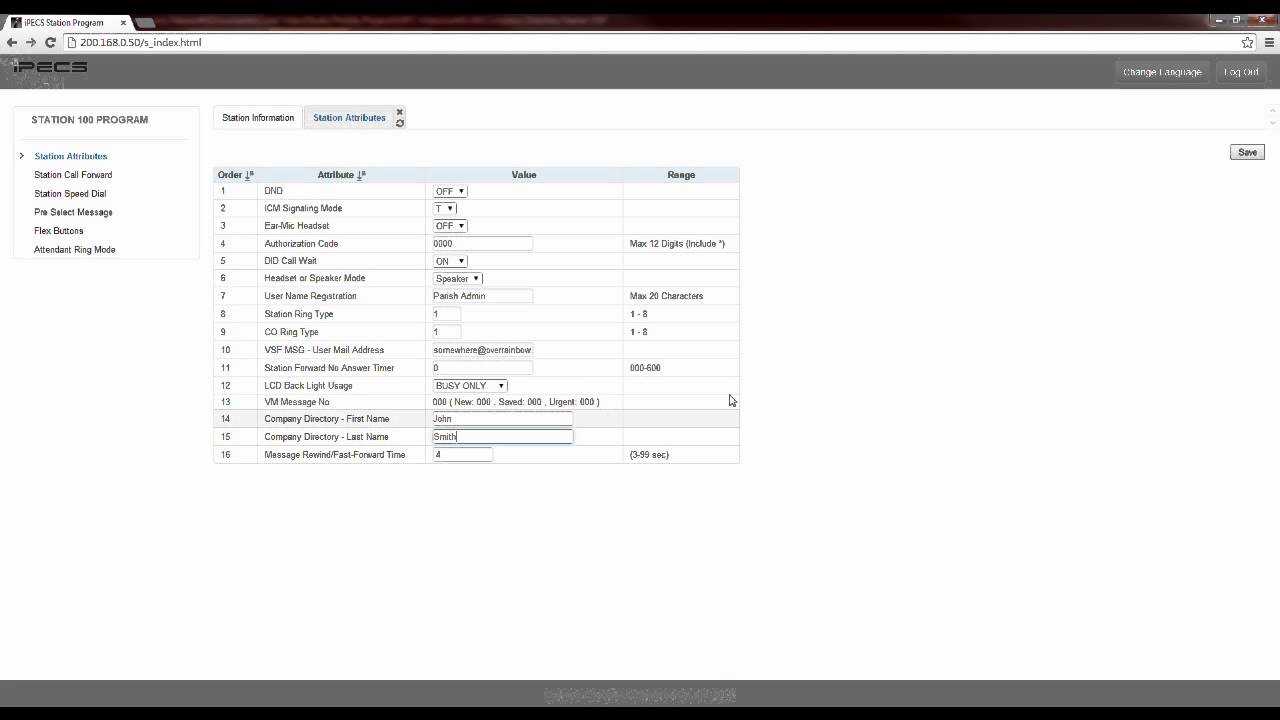Click the Value column header
The image size is (1280, 720).
[x=524, y=175]
